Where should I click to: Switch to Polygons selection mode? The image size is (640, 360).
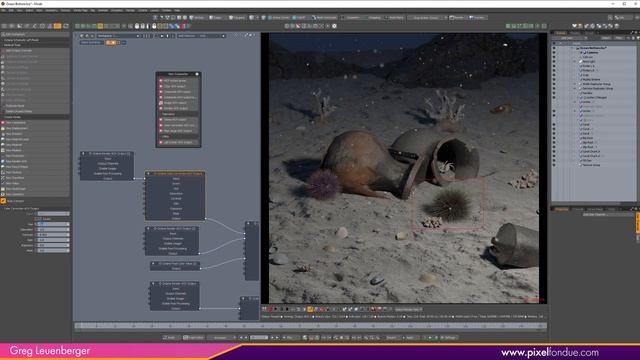click(x=237, y=18)
